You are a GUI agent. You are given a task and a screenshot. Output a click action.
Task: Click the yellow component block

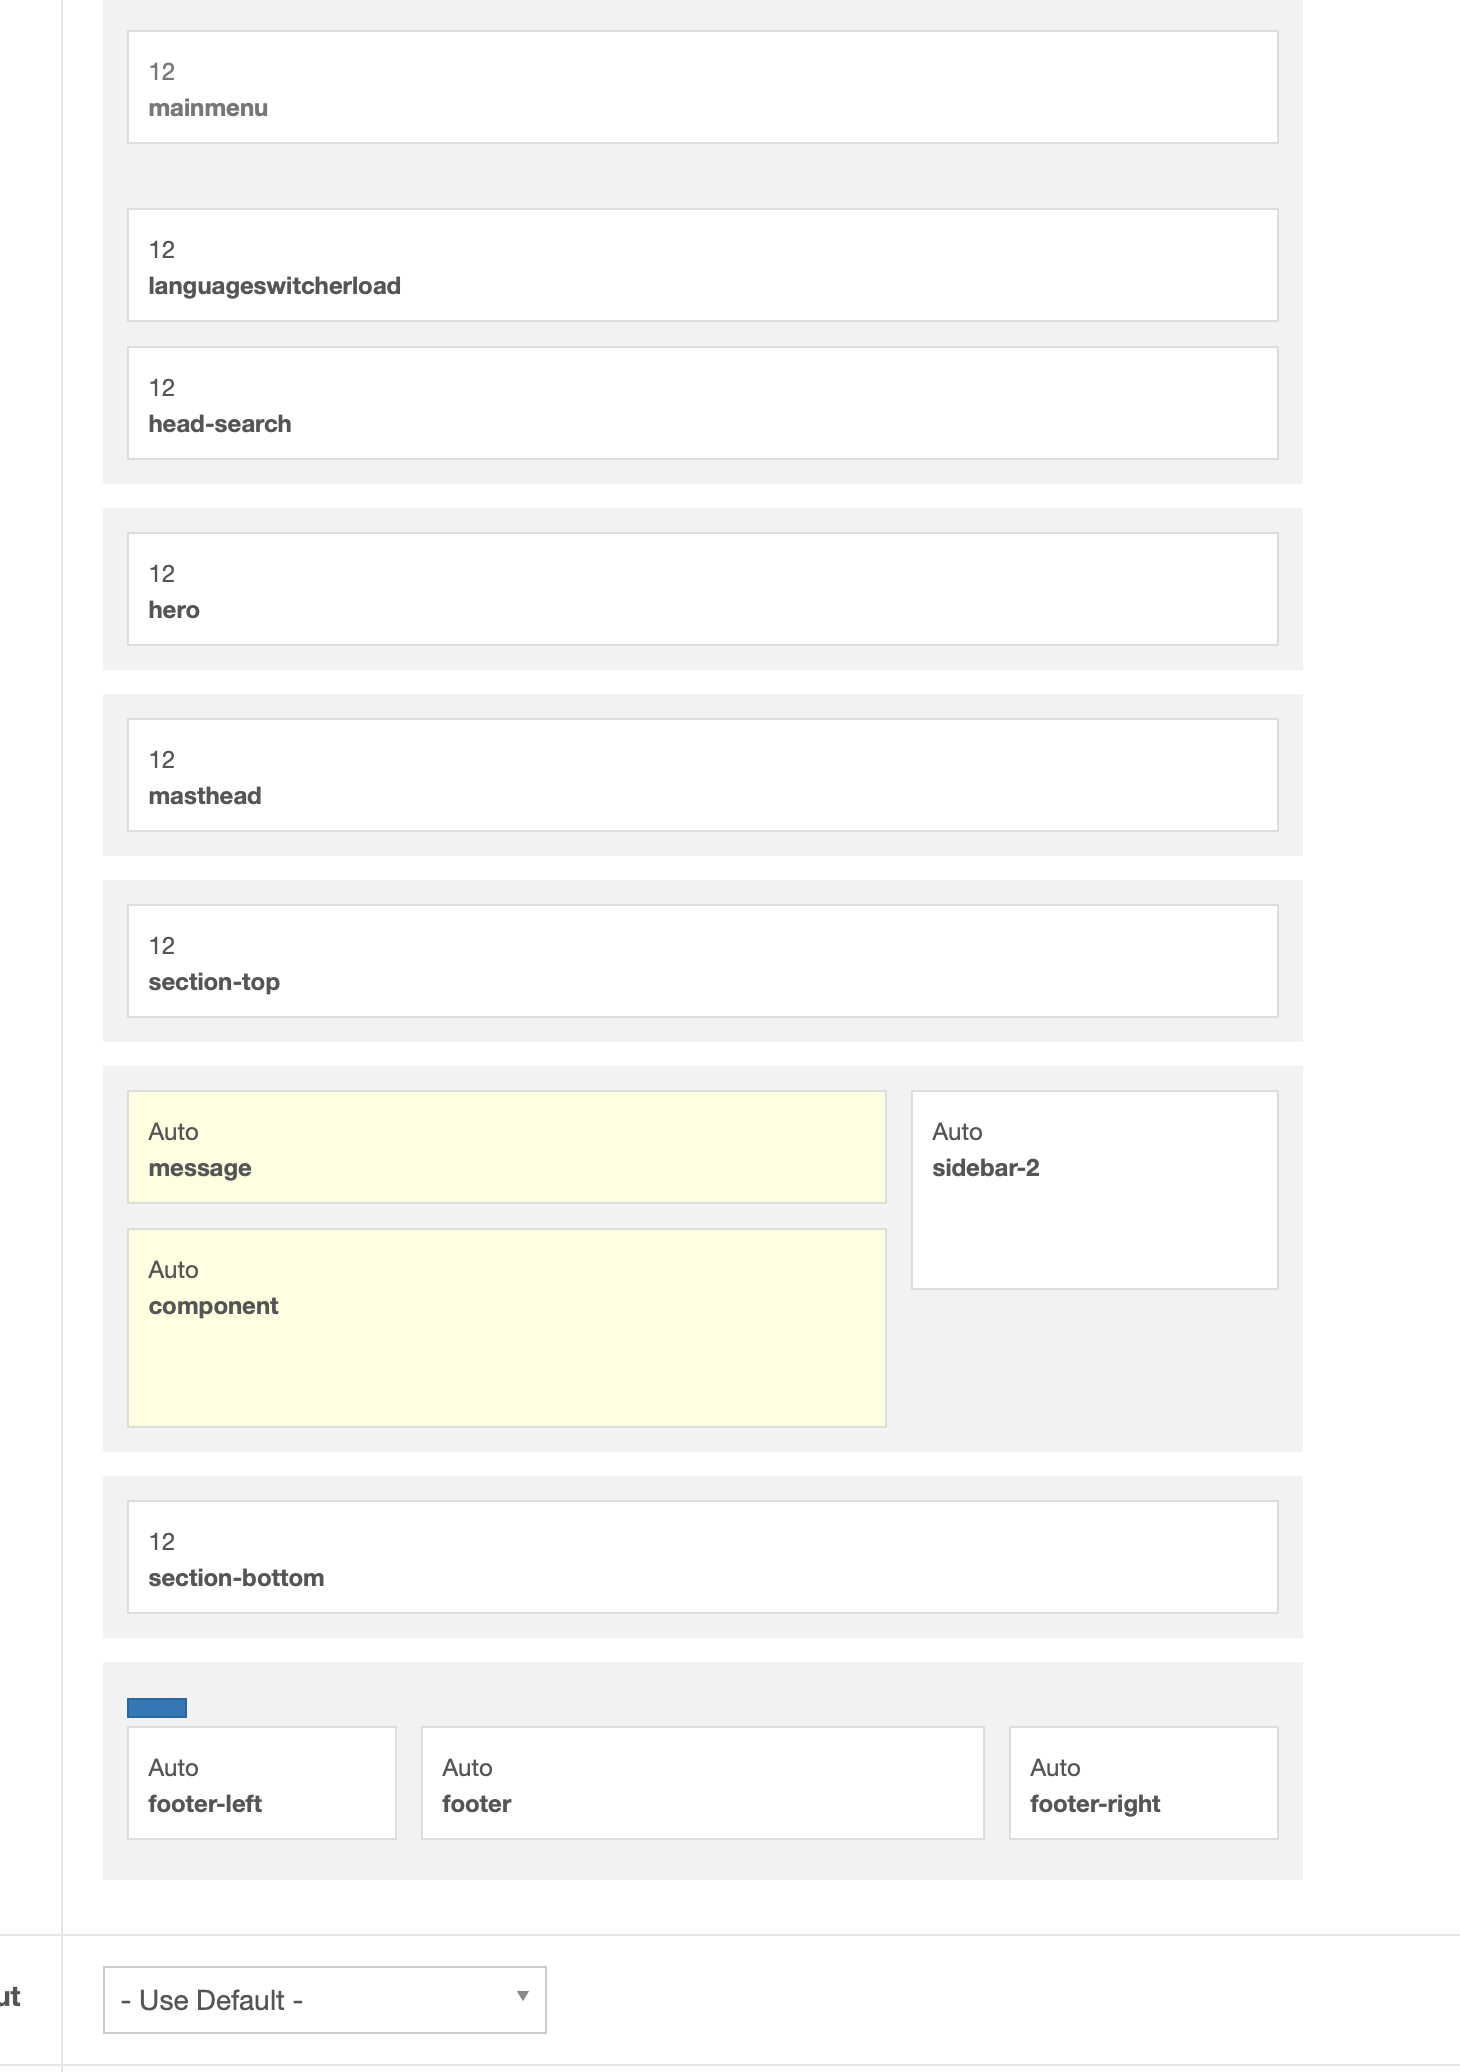[x=506, y=1328]
